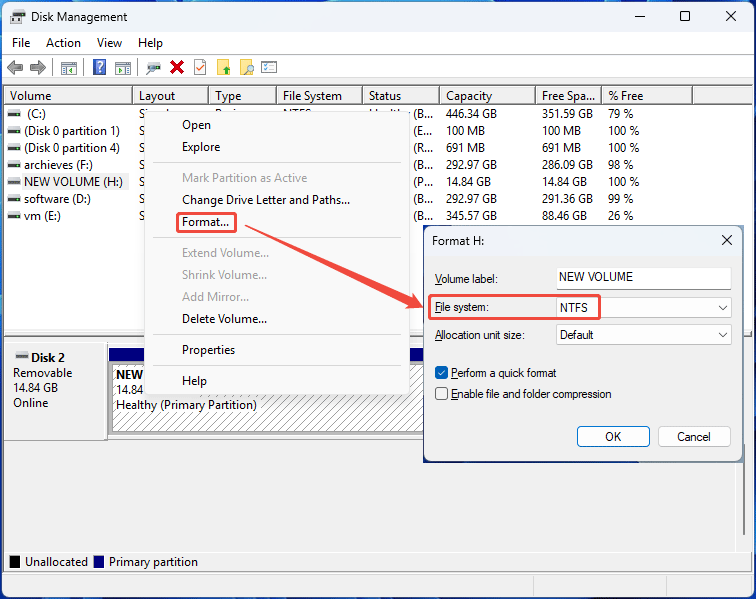Click the drive icon beside (C:)
The height and width of the screenshot is (599, 756).
pyautogui.click(x=14, y=114)
